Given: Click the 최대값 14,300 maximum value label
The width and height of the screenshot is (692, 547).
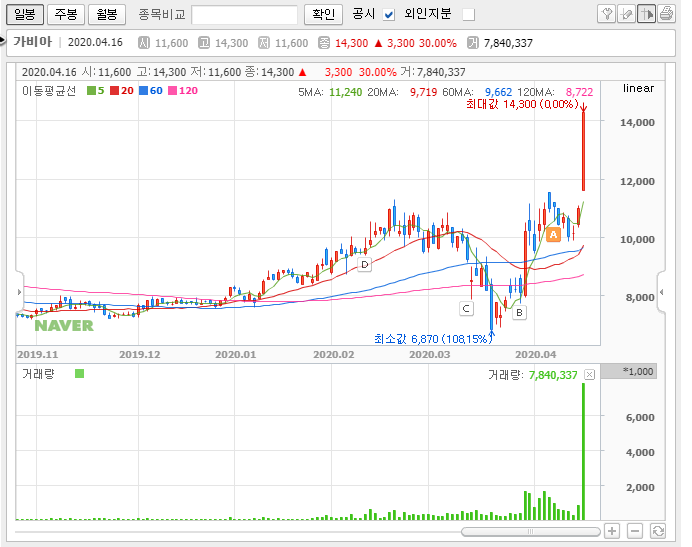Looking at the screenshot, I should [x=522, y=104].
